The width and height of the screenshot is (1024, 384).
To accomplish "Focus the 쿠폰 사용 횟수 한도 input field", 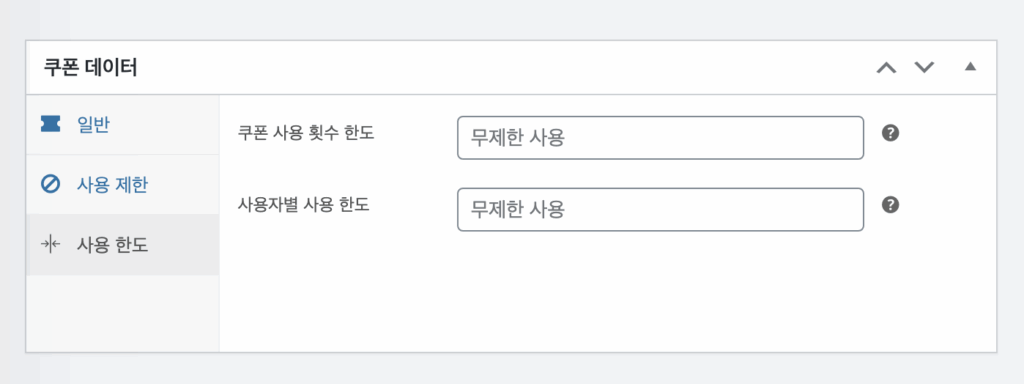I will coord(660,138).
